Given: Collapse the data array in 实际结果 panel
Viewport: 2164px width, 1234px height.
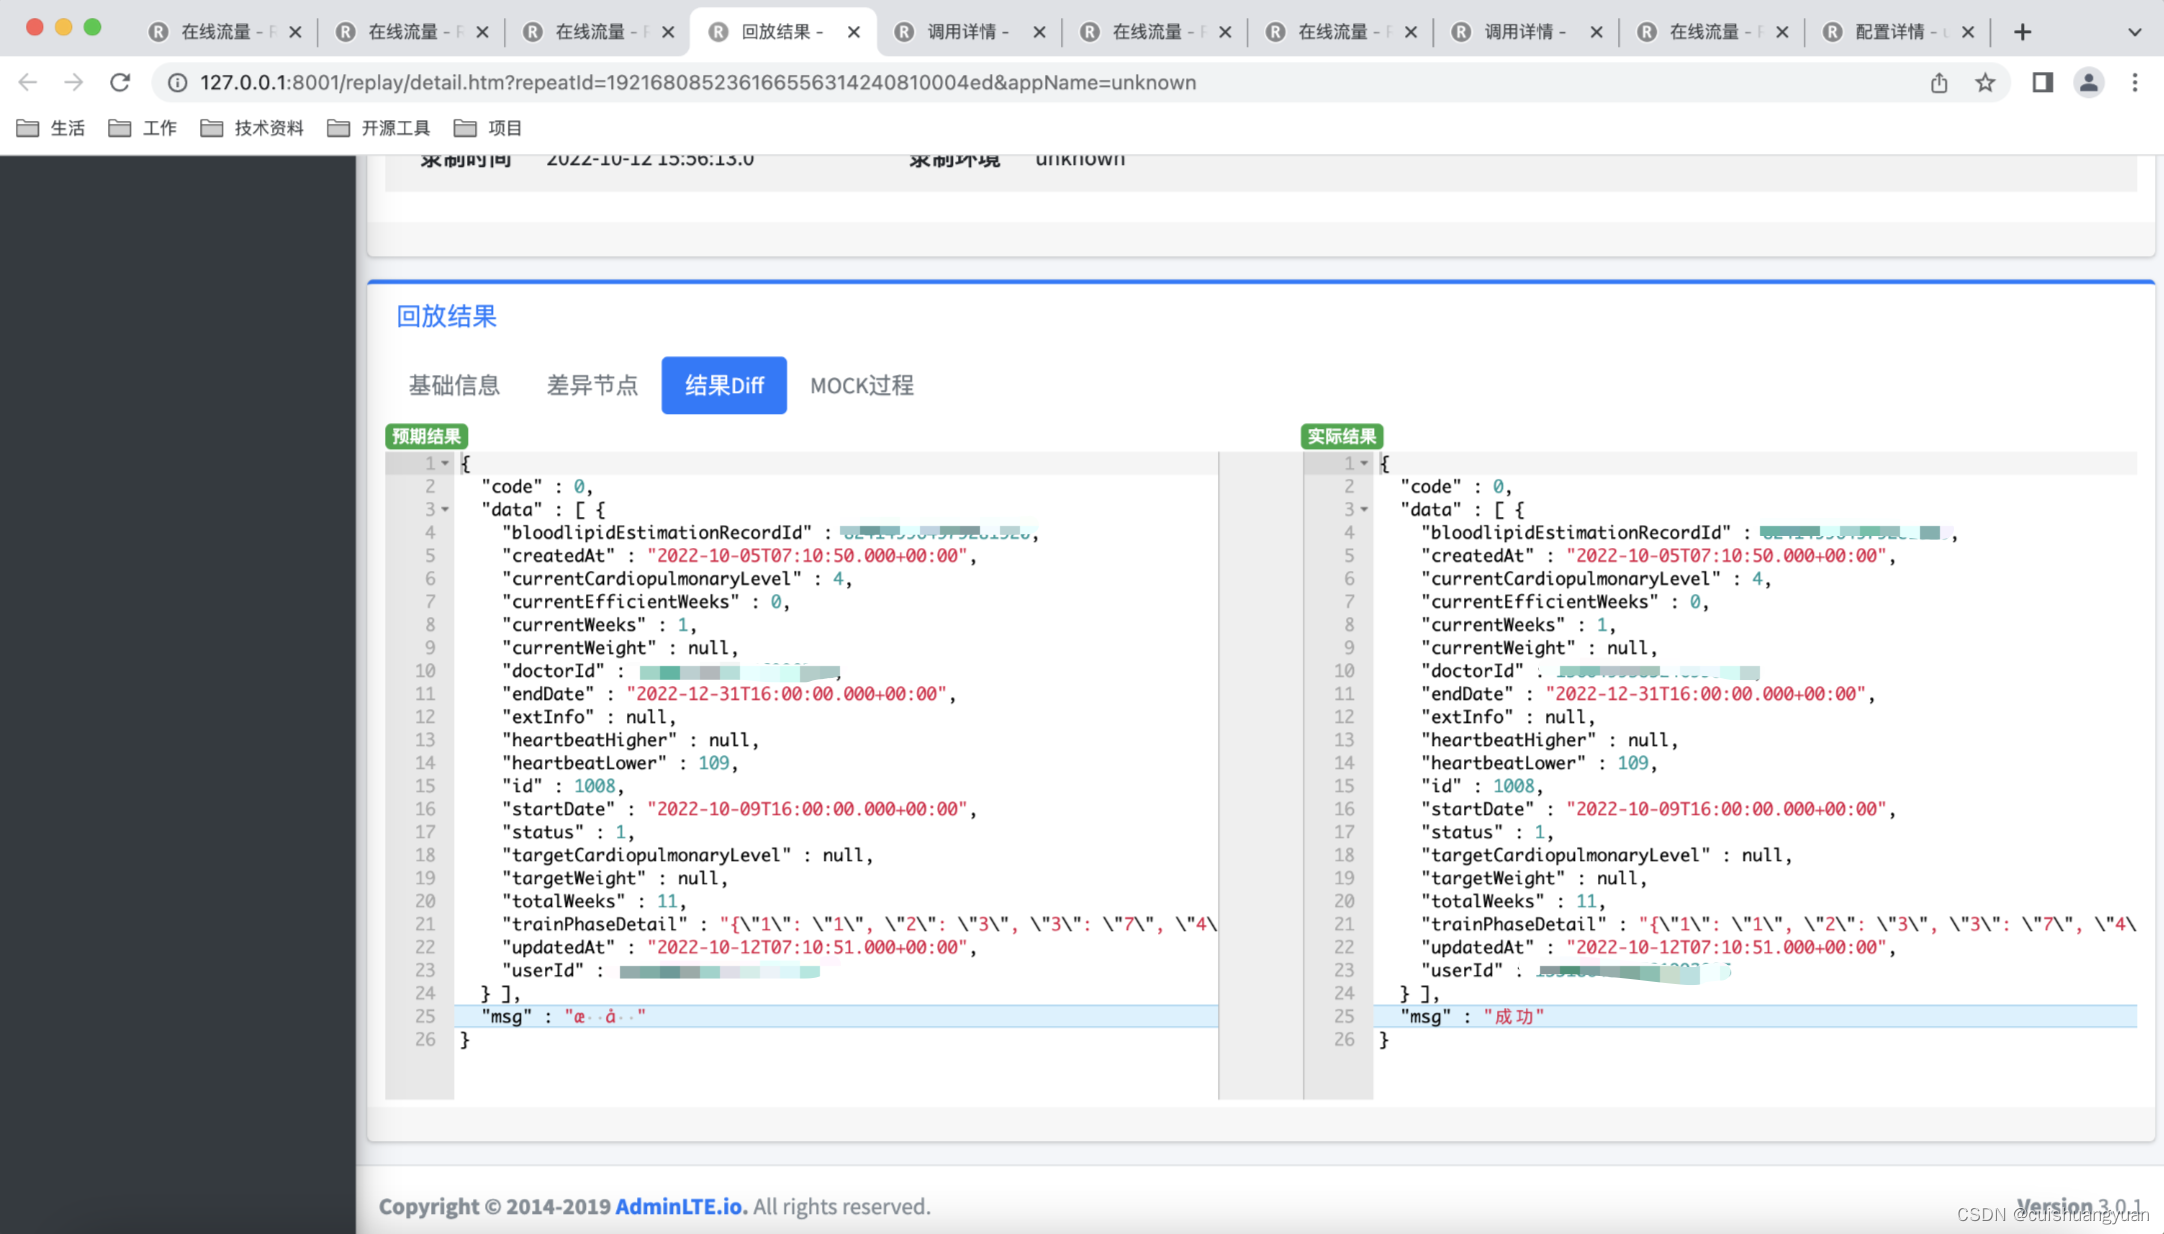Looking at the screenshot, I should [x=1363, y=509].
